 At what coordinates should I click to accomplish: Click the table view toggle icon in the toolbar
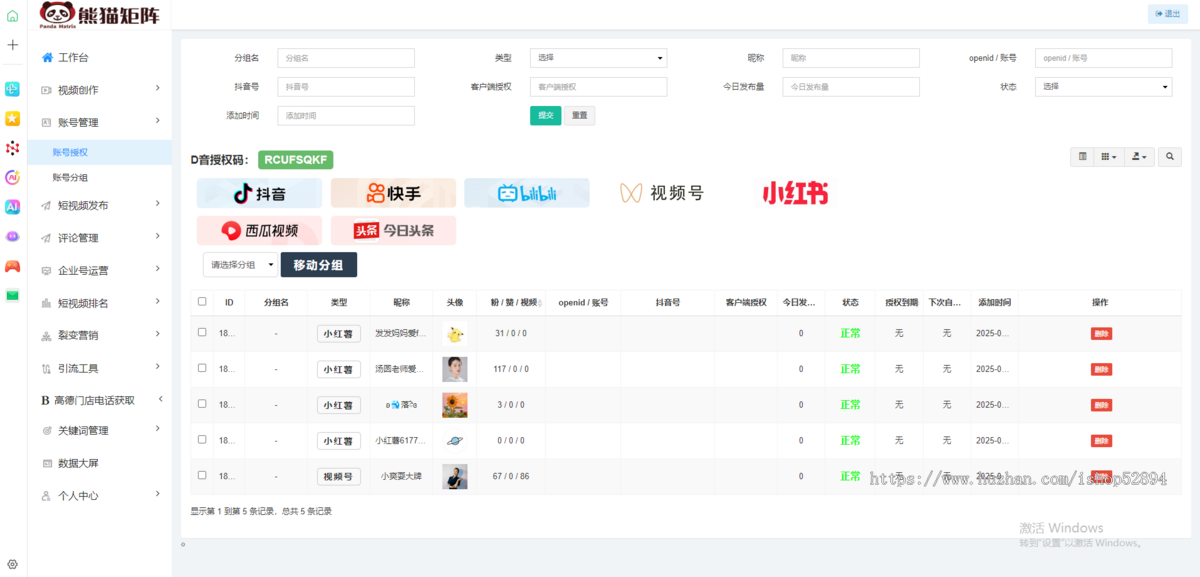pyautogui.click(x=1082, y=157)
